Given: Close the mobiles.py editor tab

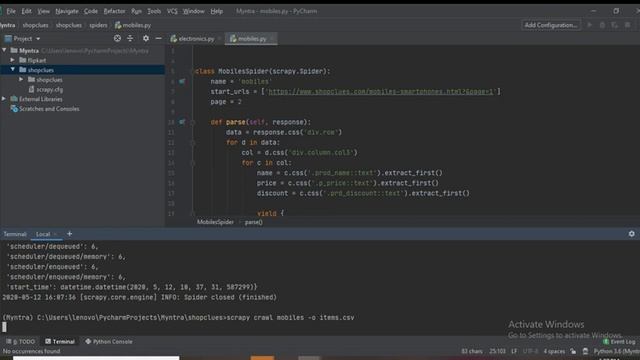Looking at the screenshot, I should (x=272, y=39).
